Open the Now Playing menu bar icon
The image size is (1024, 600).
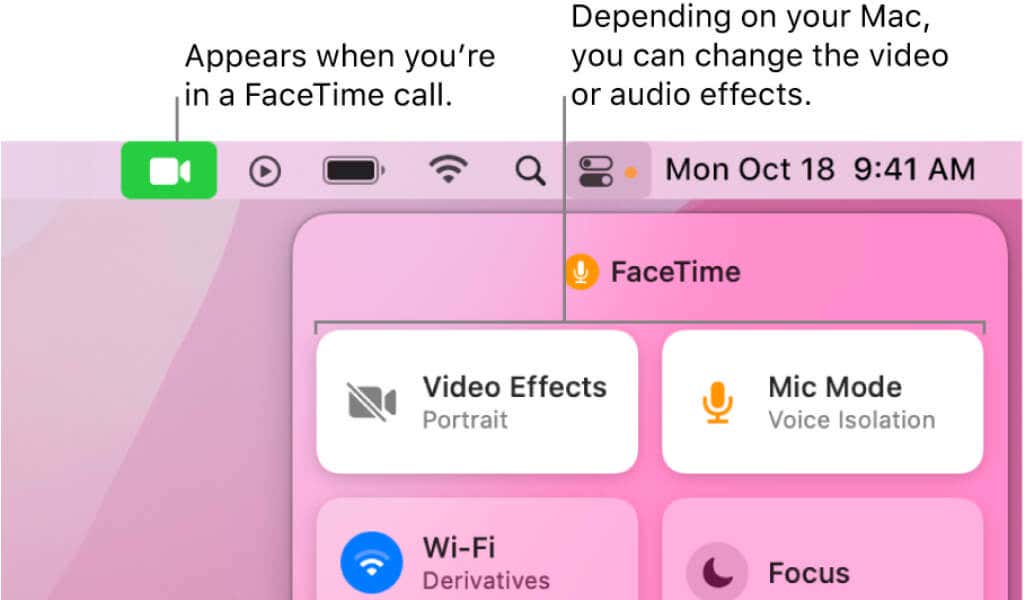(264, 171)
